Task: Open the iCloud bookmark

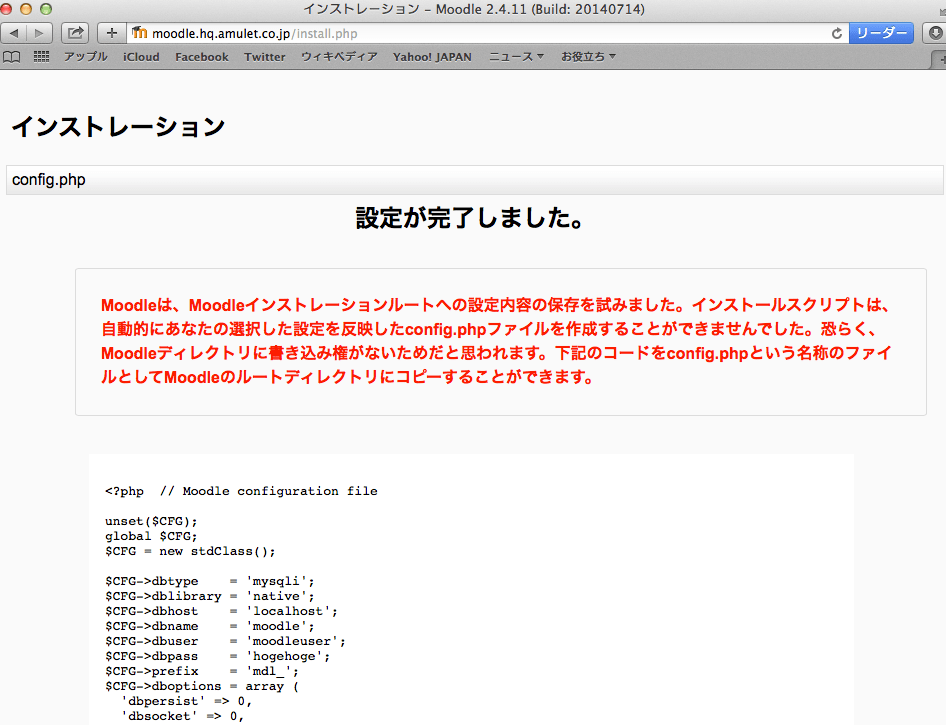Action: [141, 57]
